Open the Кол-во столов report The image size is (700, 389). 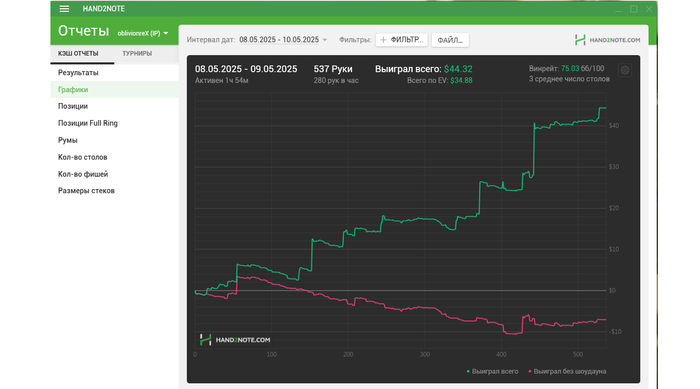[x=114, y=157]
